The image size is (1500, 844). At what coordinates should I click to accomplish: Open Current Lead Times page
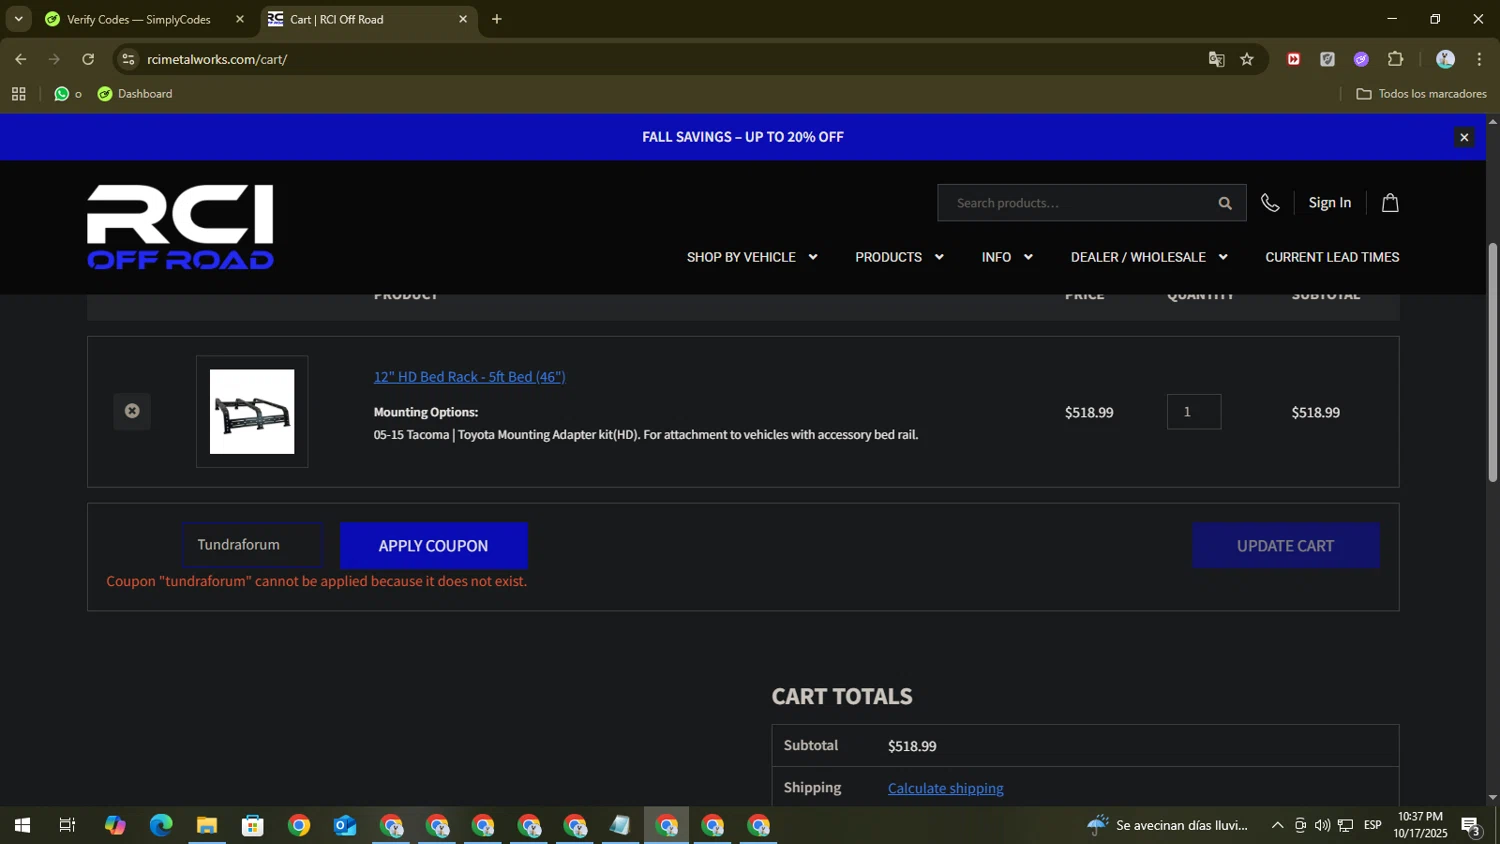pos(1332,257)
